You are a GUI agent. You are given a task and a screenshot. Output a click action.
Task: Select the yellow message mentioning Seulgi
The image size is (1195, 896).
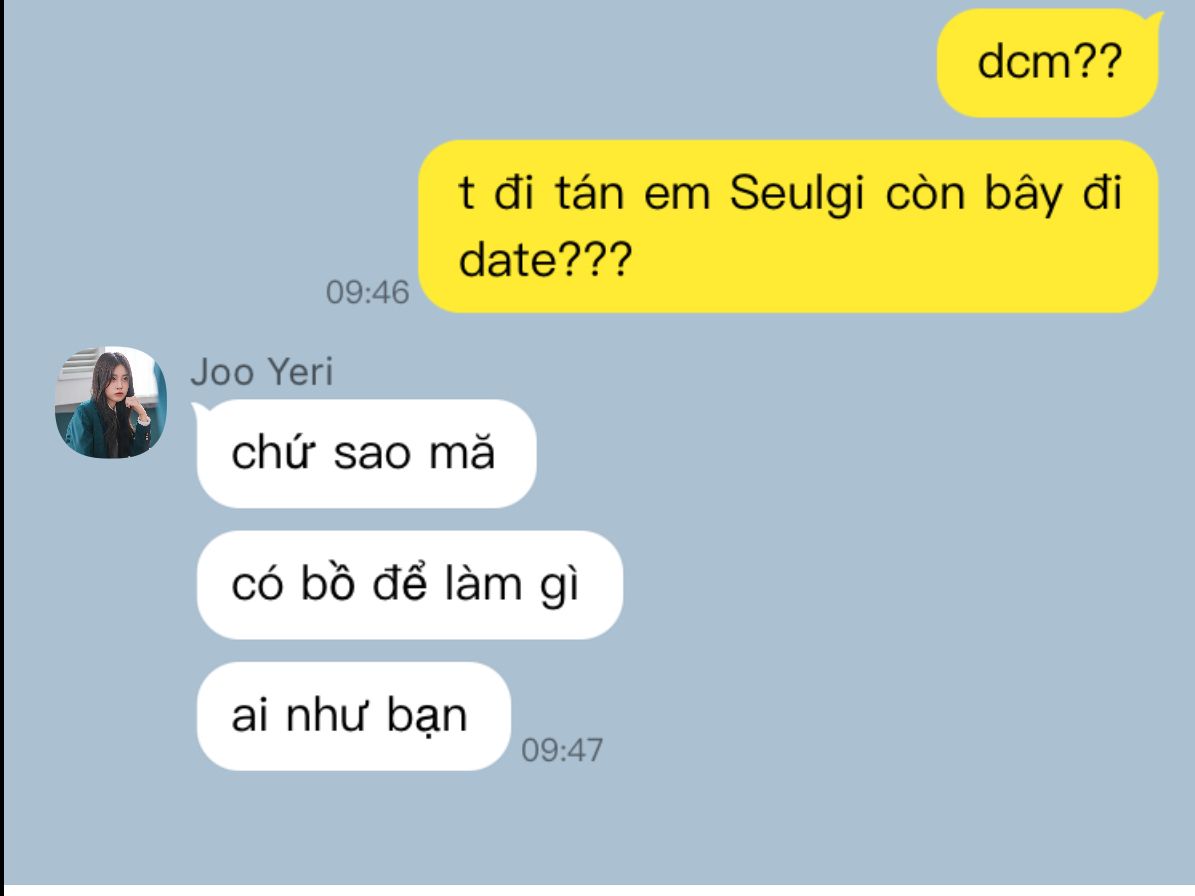click(x=788, y=226)
